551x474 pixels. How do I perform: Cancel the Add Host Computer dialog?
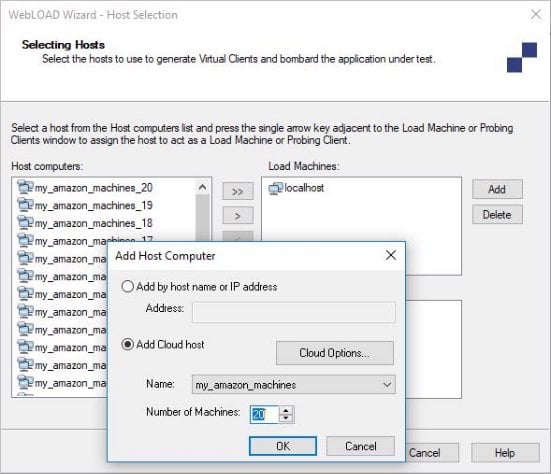(361, 446)
